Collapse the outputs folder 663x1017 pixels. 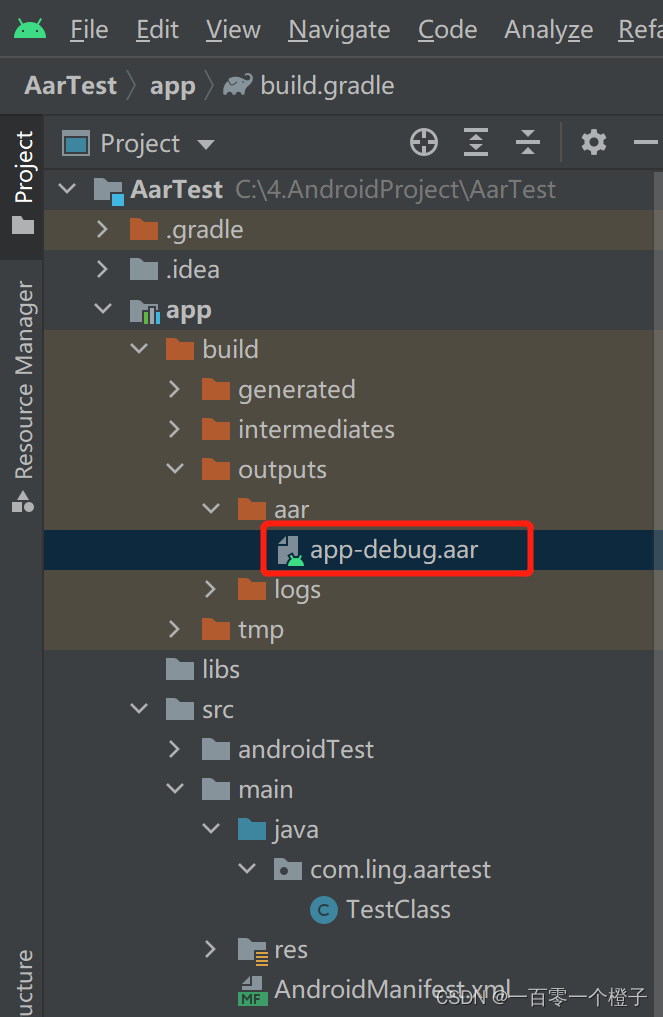(x=175, y=470)
